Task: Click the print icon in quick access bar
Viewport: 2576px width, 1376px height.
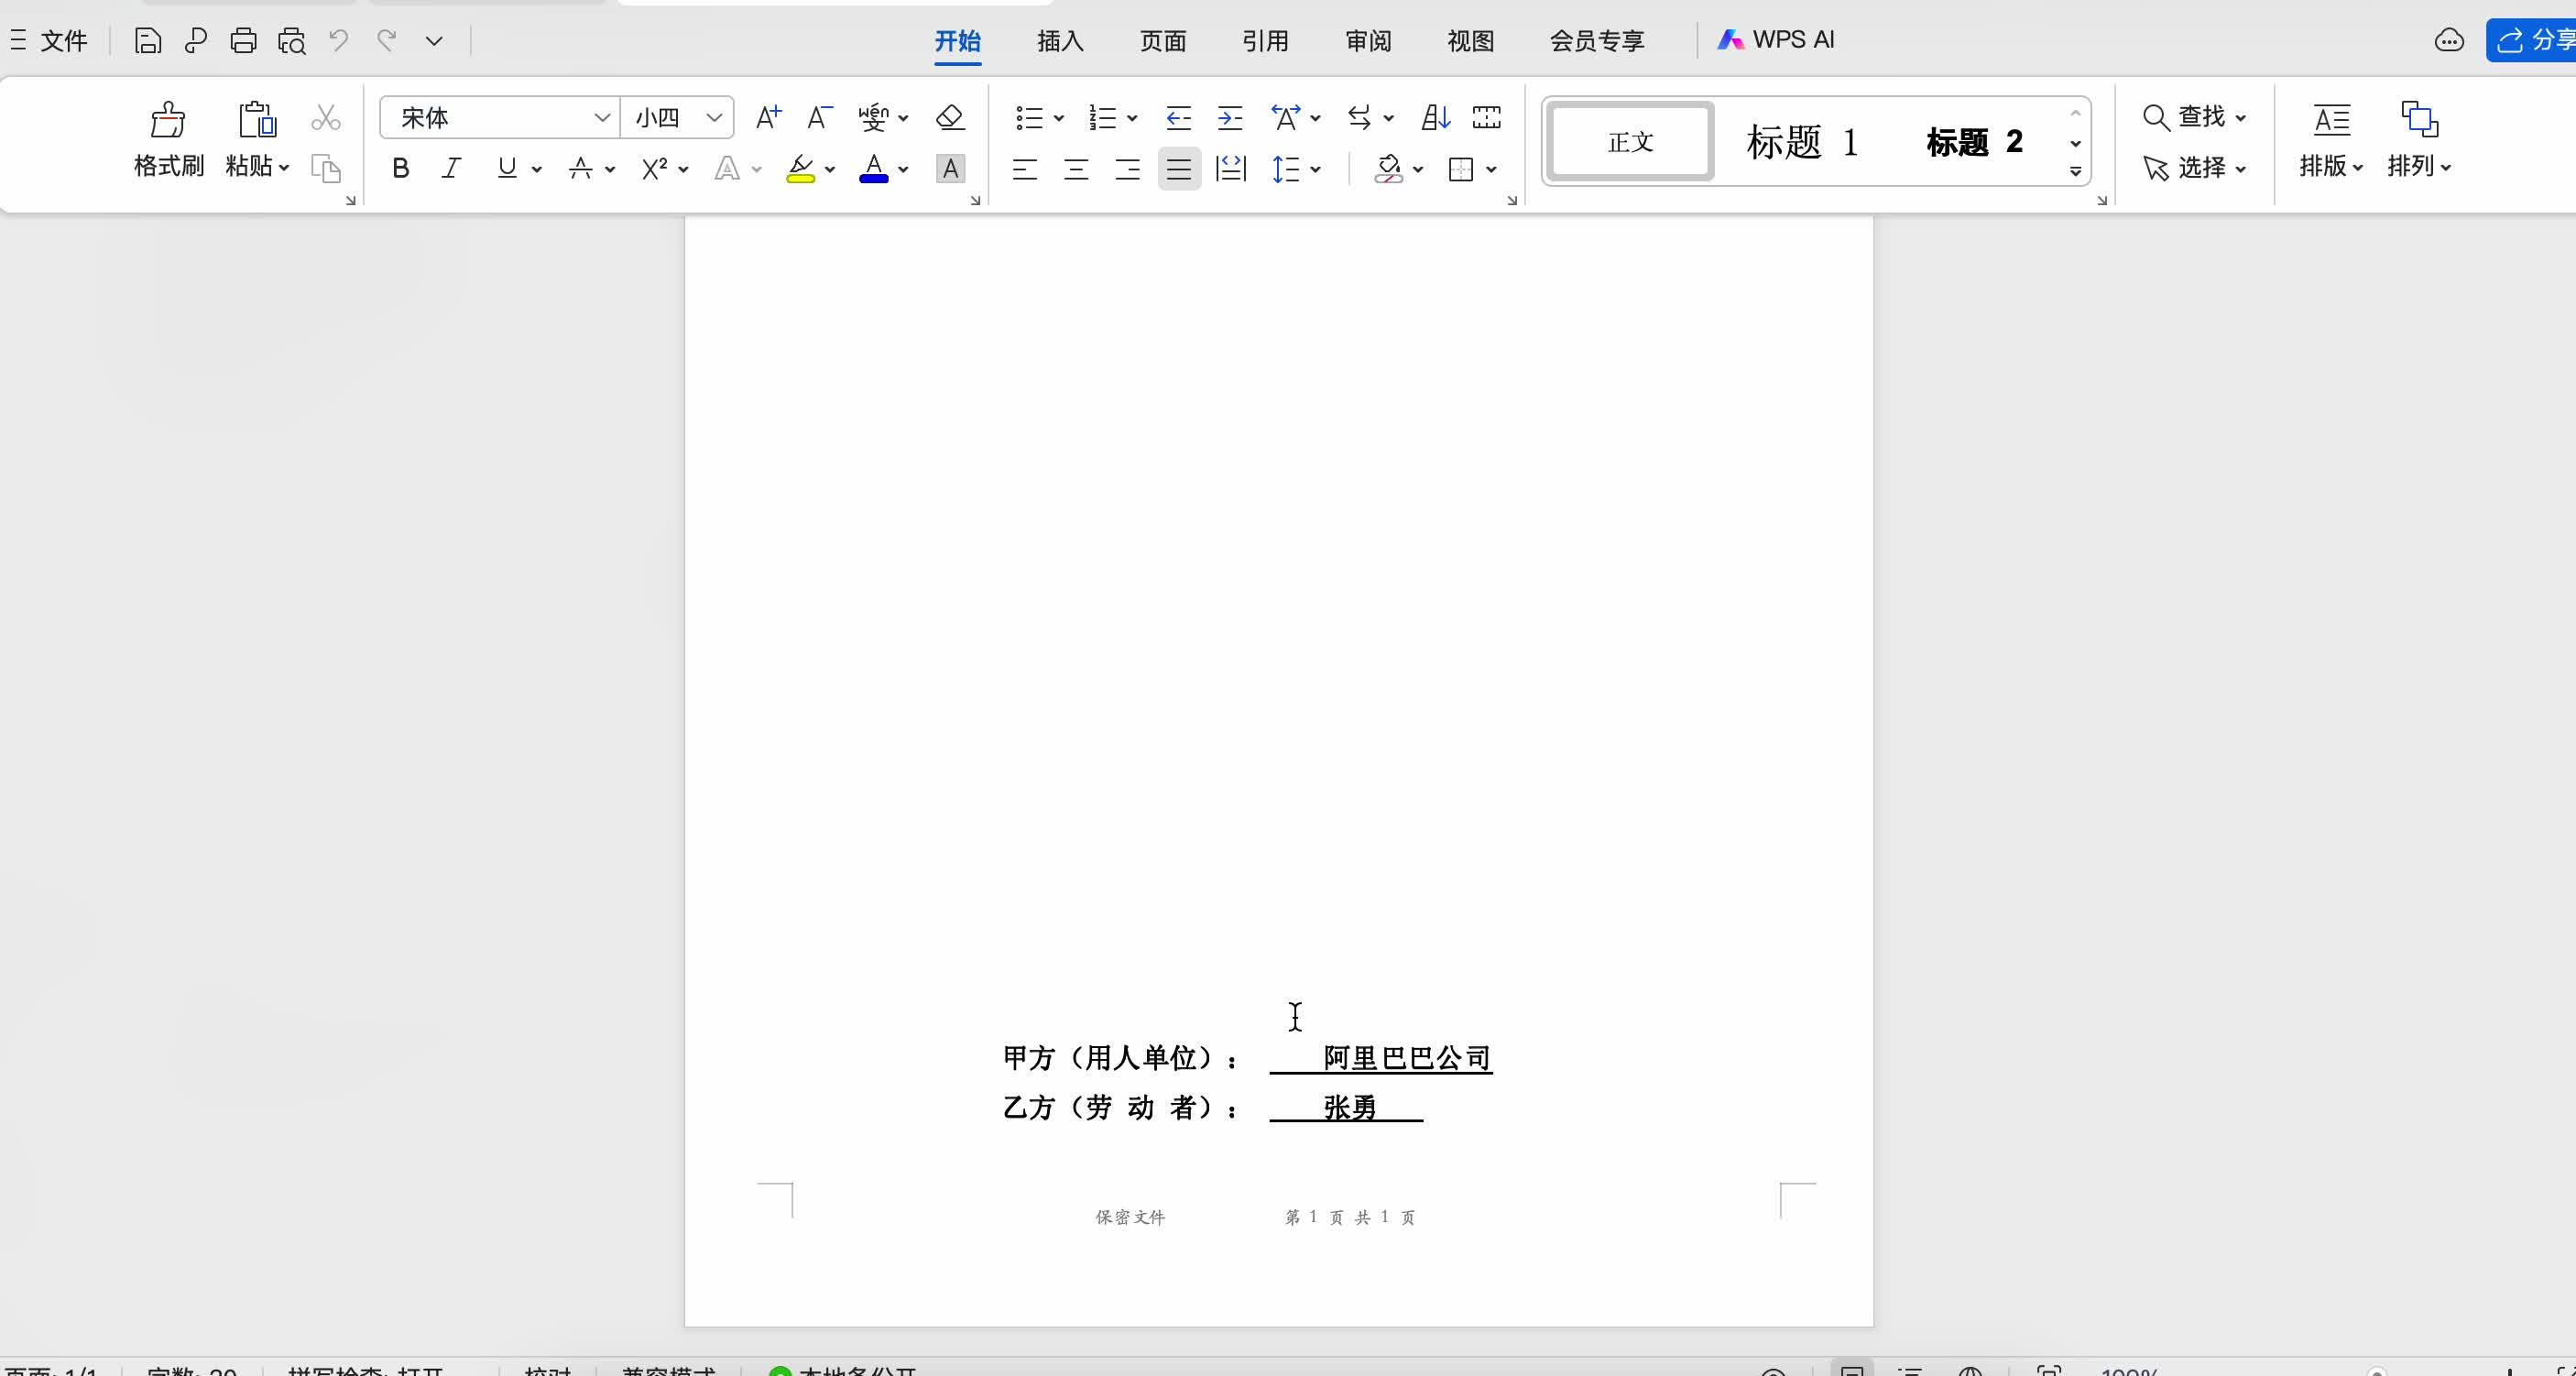Action: (x=243, y=40)
